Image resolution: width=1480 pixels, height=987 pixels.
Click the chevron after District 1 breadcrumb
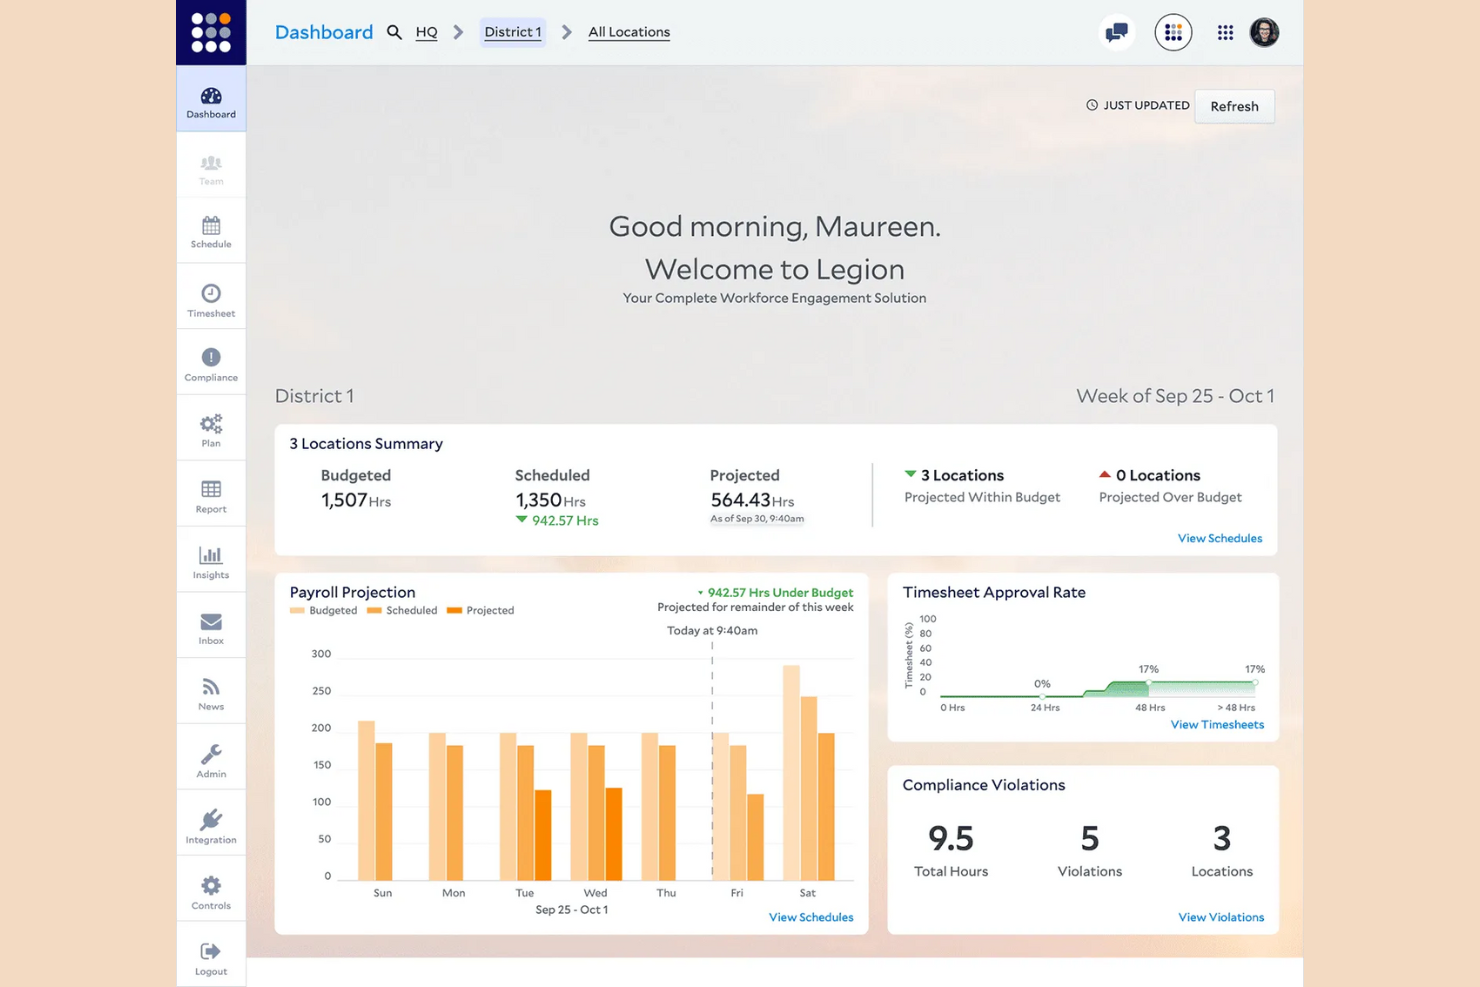567,32
